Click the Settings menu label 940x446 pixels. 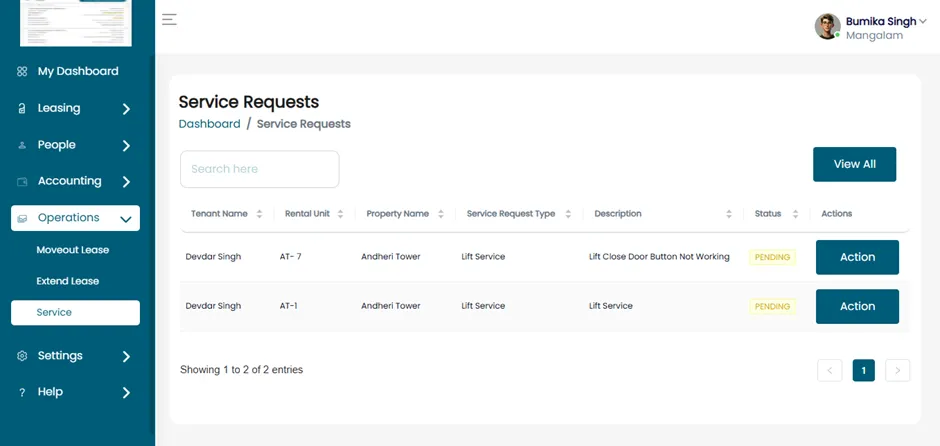pos(60,356)
